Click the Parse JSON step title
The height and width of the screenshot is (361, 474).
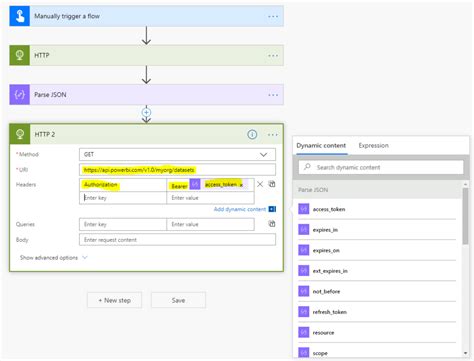(50, 95)
